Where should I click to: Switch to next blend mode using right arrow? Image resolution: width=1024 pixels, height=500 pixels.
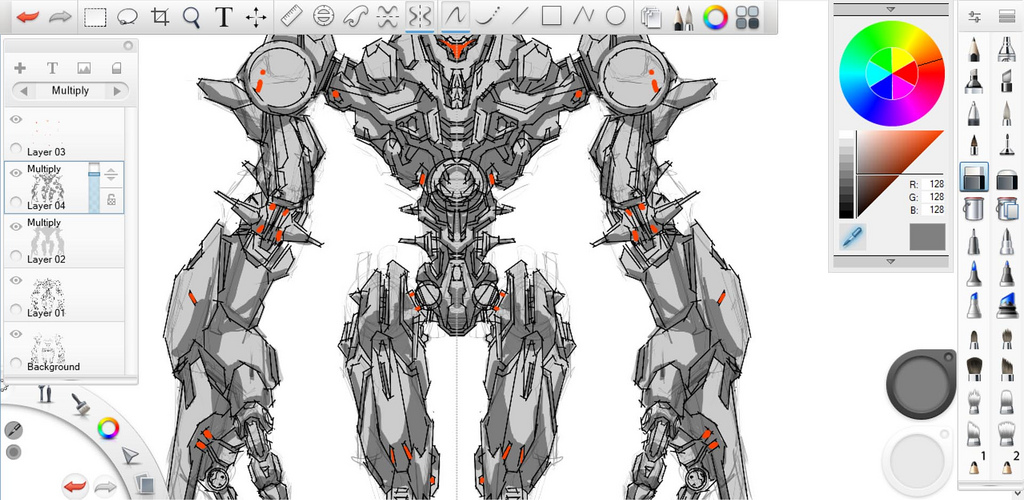pos(118,91)
